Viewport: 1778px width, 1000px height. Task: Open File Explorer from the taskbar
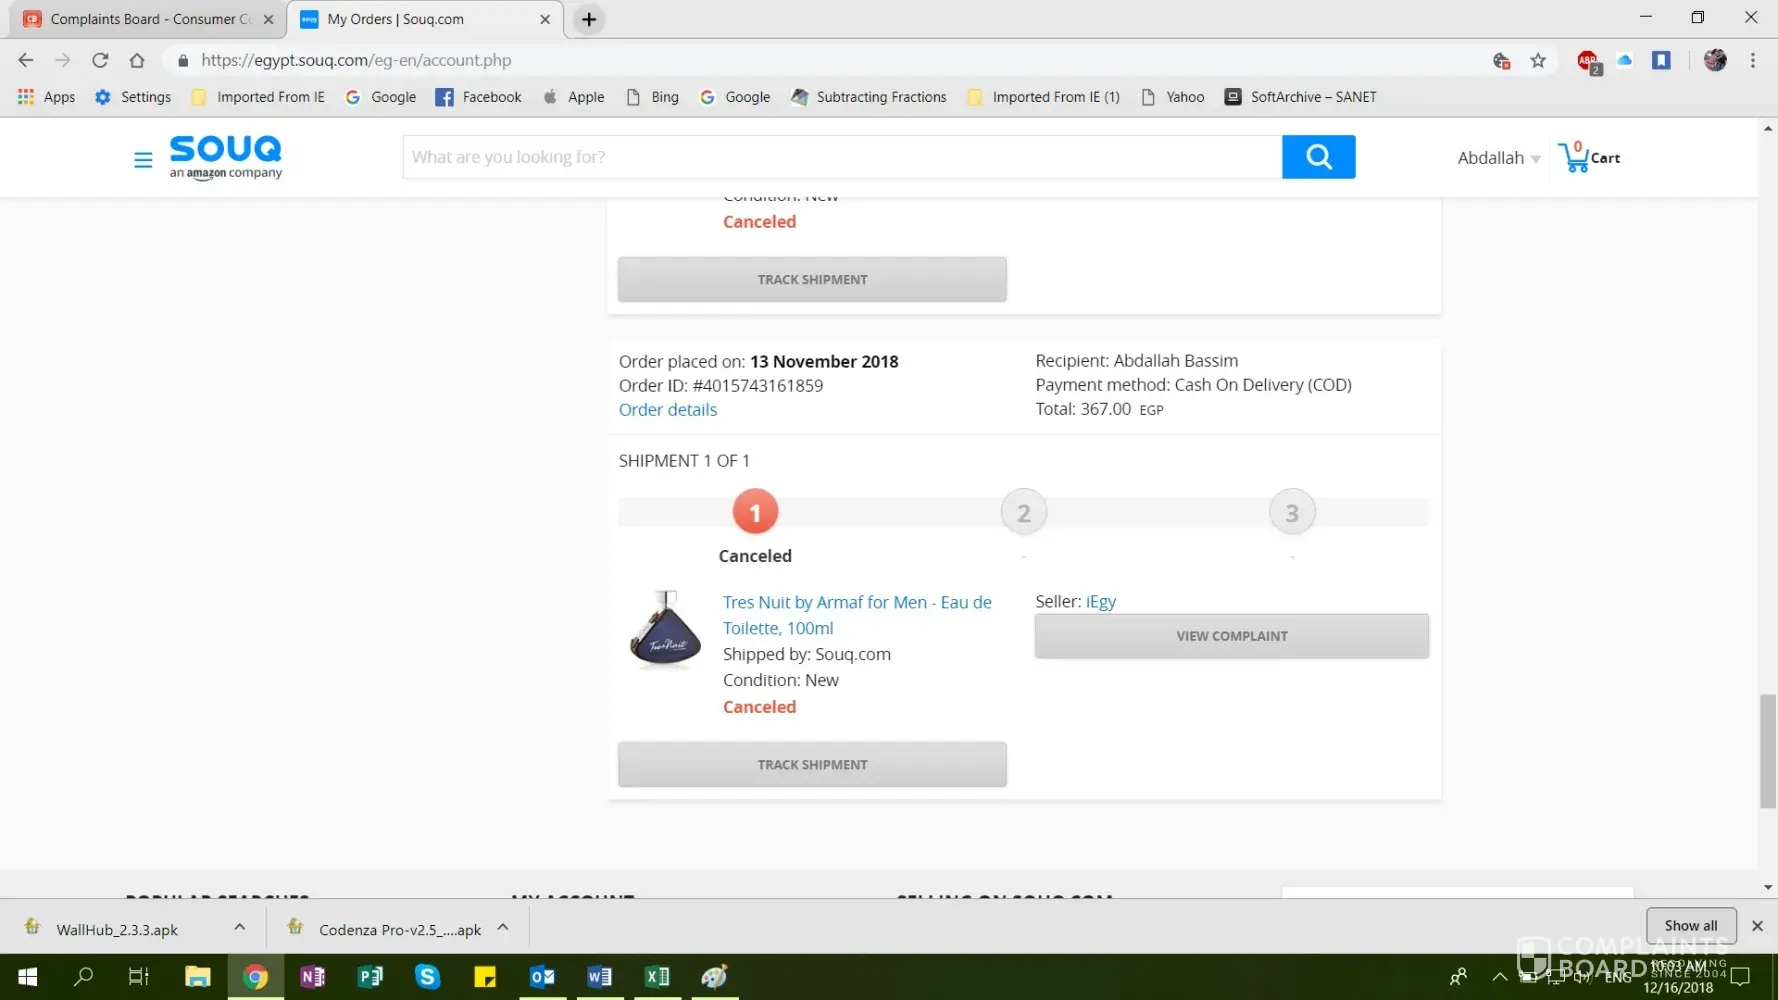pos(198,977)
